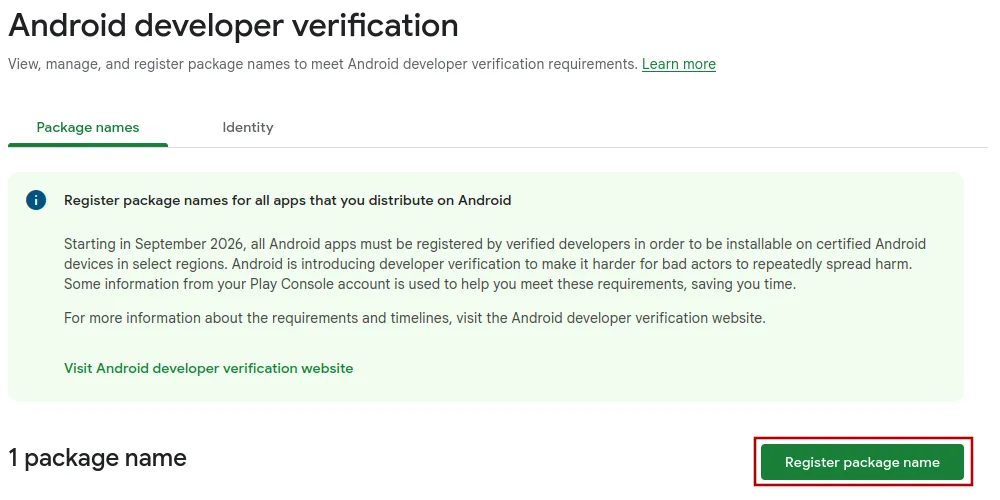Click the Register package name button
This screenshot has height=500, width=1000.
862,462
